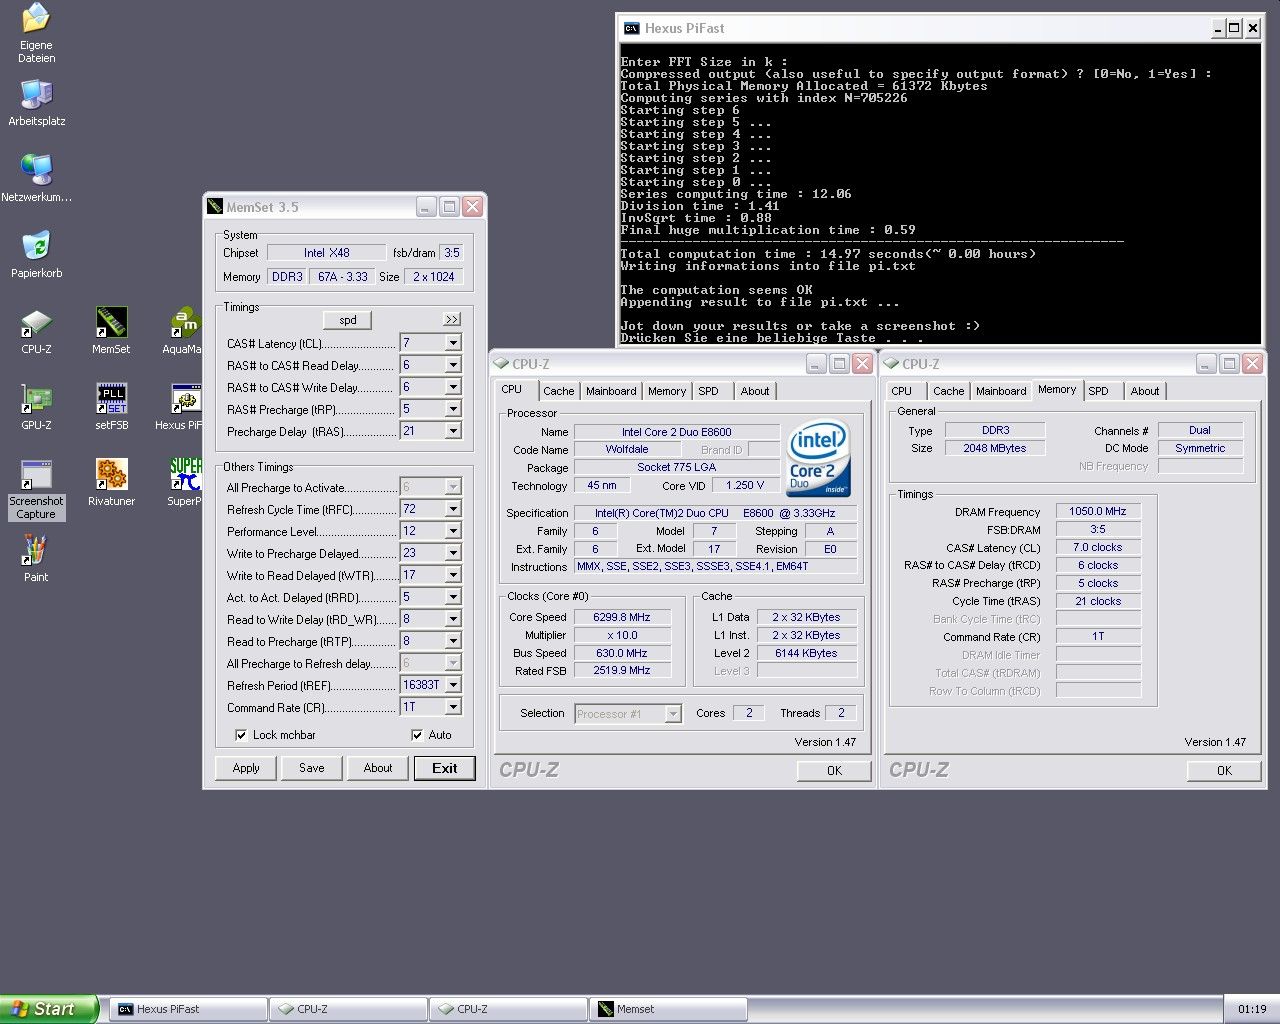
Task: Open the Eigene Dateien desktop folder
Action: pos(36,32)
